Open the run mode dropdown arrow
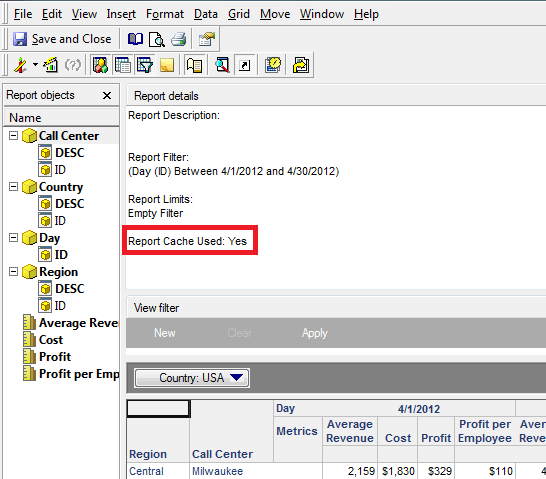The image size is (546, 479). point(35,65)
